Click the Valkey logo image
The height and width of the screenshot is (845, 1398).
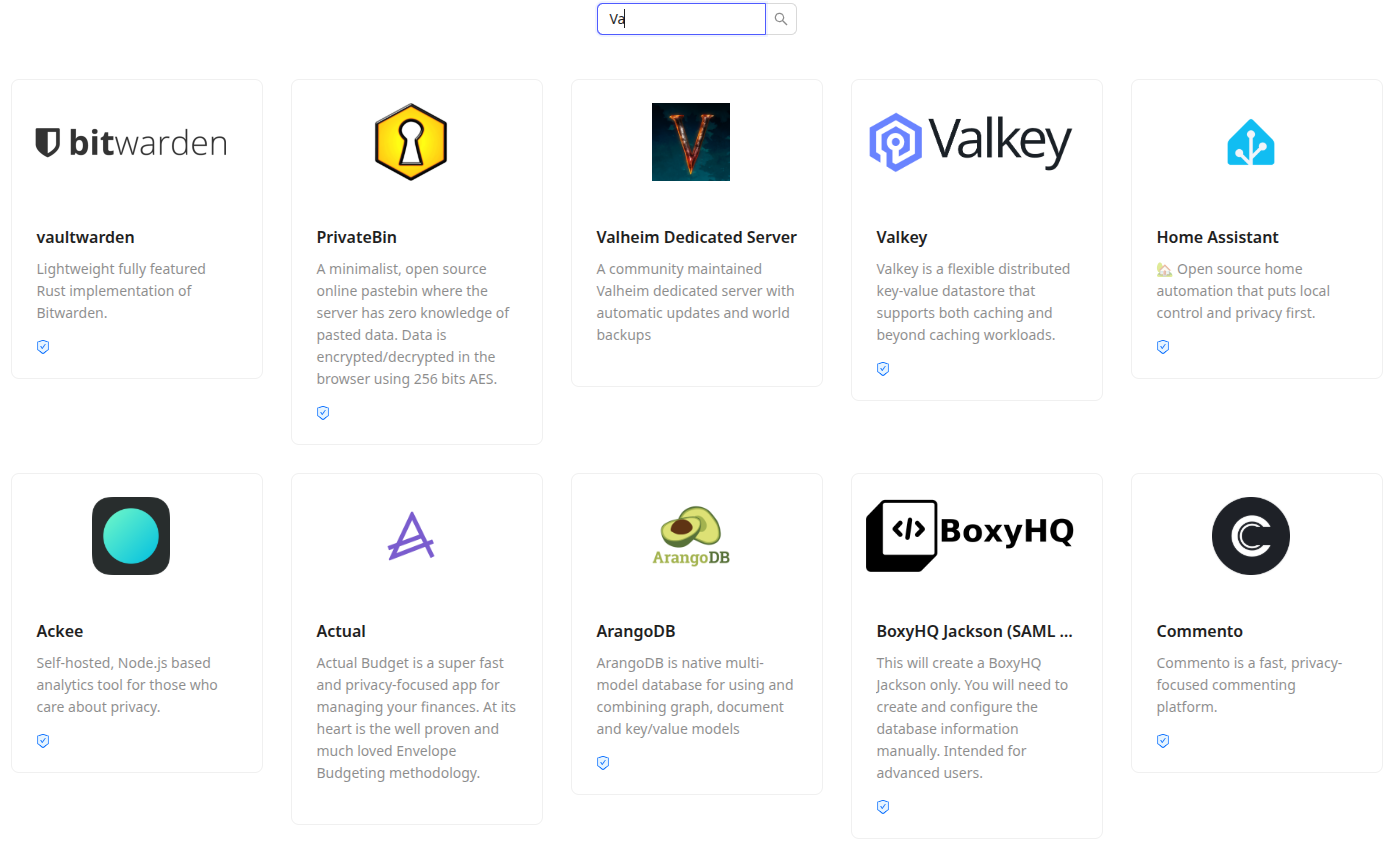[970, 142]
